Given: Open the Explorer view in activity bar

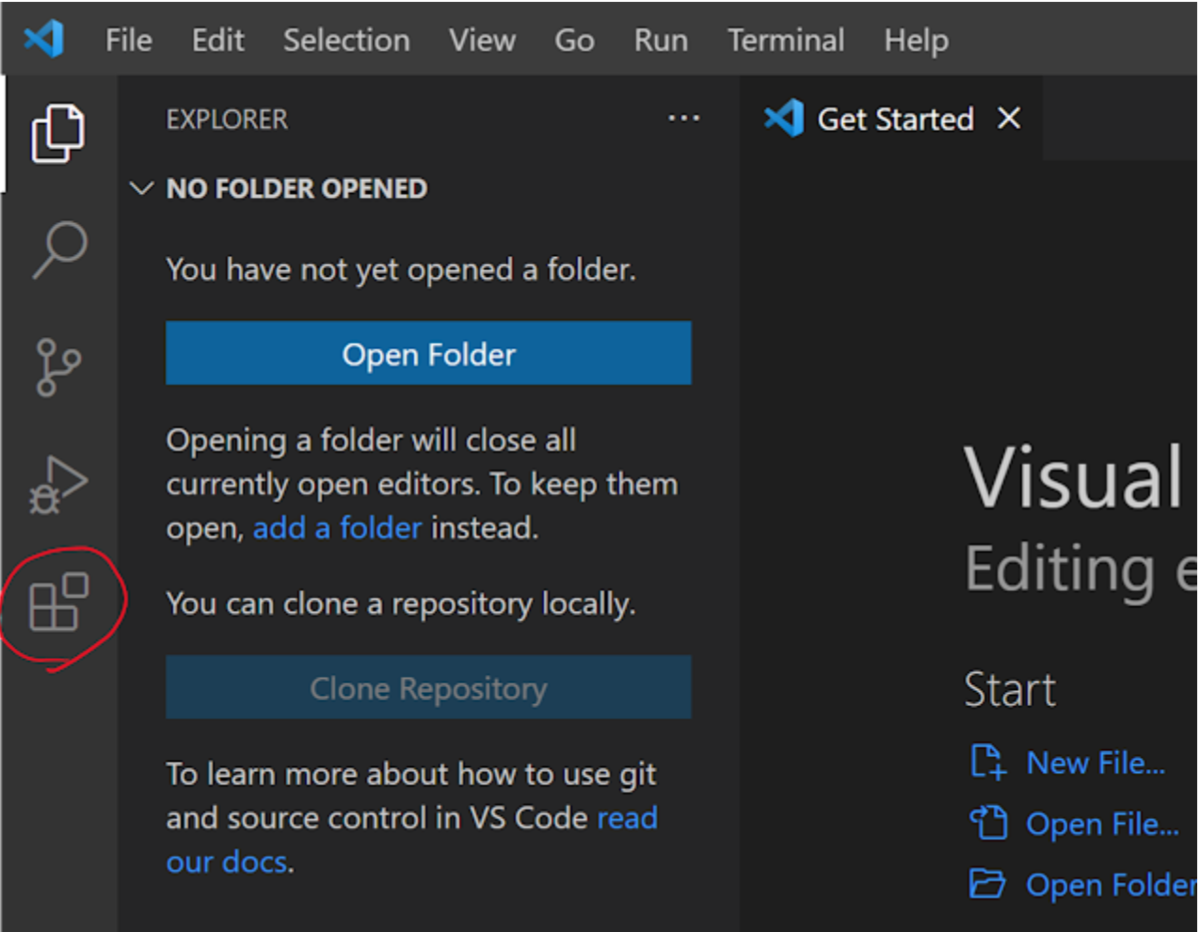Looking at the screenshot, I should 58,132.
